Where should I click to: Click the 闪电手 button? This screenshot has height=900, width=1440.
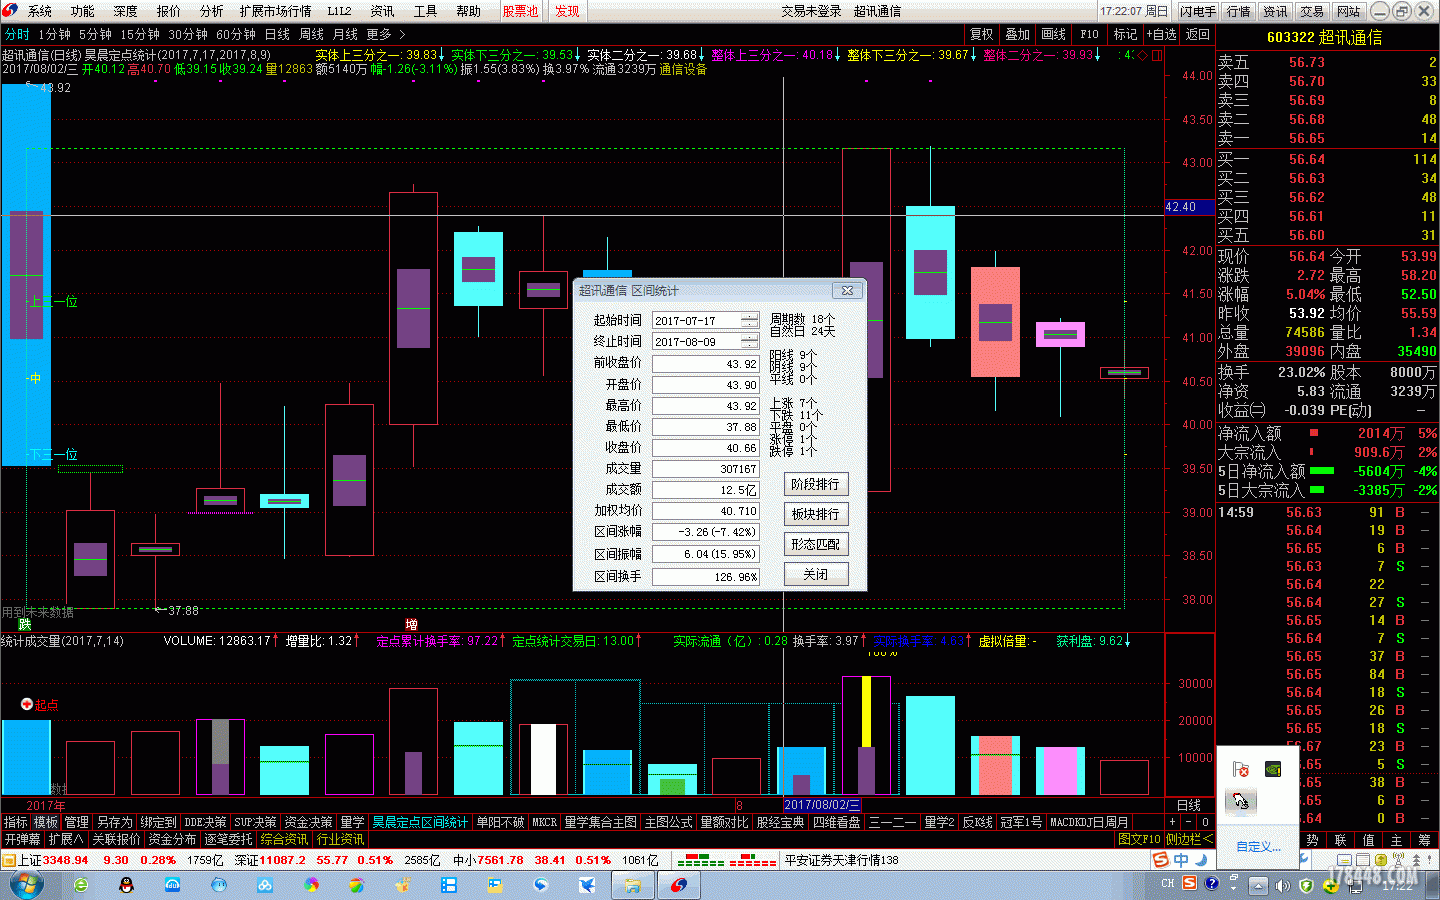[1198, 11]
